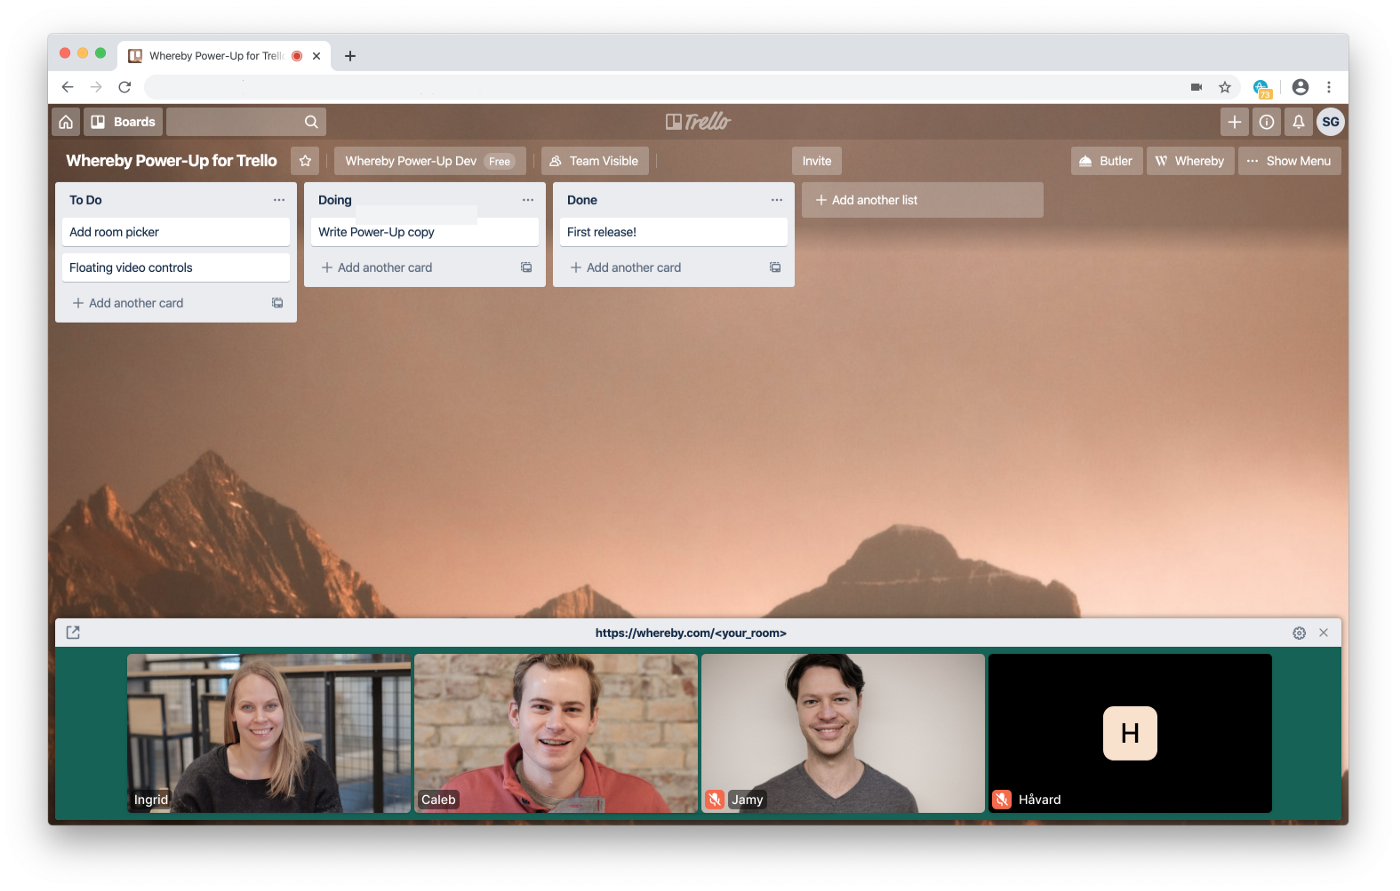
Task: Click Show Menu
Action: [x=1289, y=161]
